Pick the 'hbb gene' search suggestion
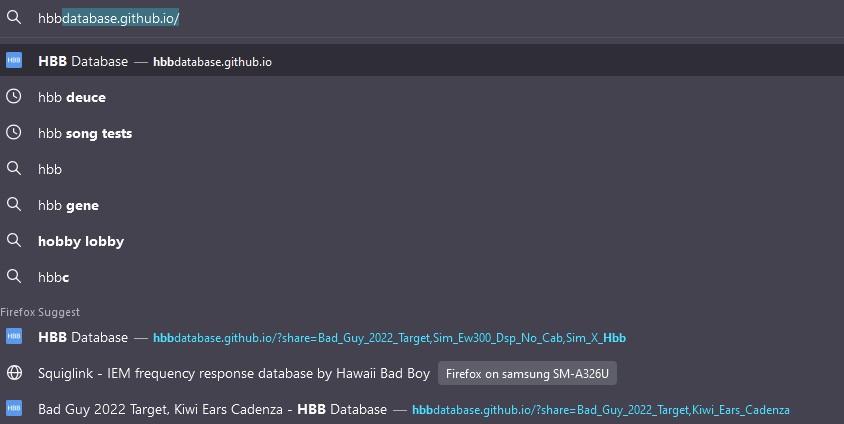844x424 pixels. click(422, 205)
